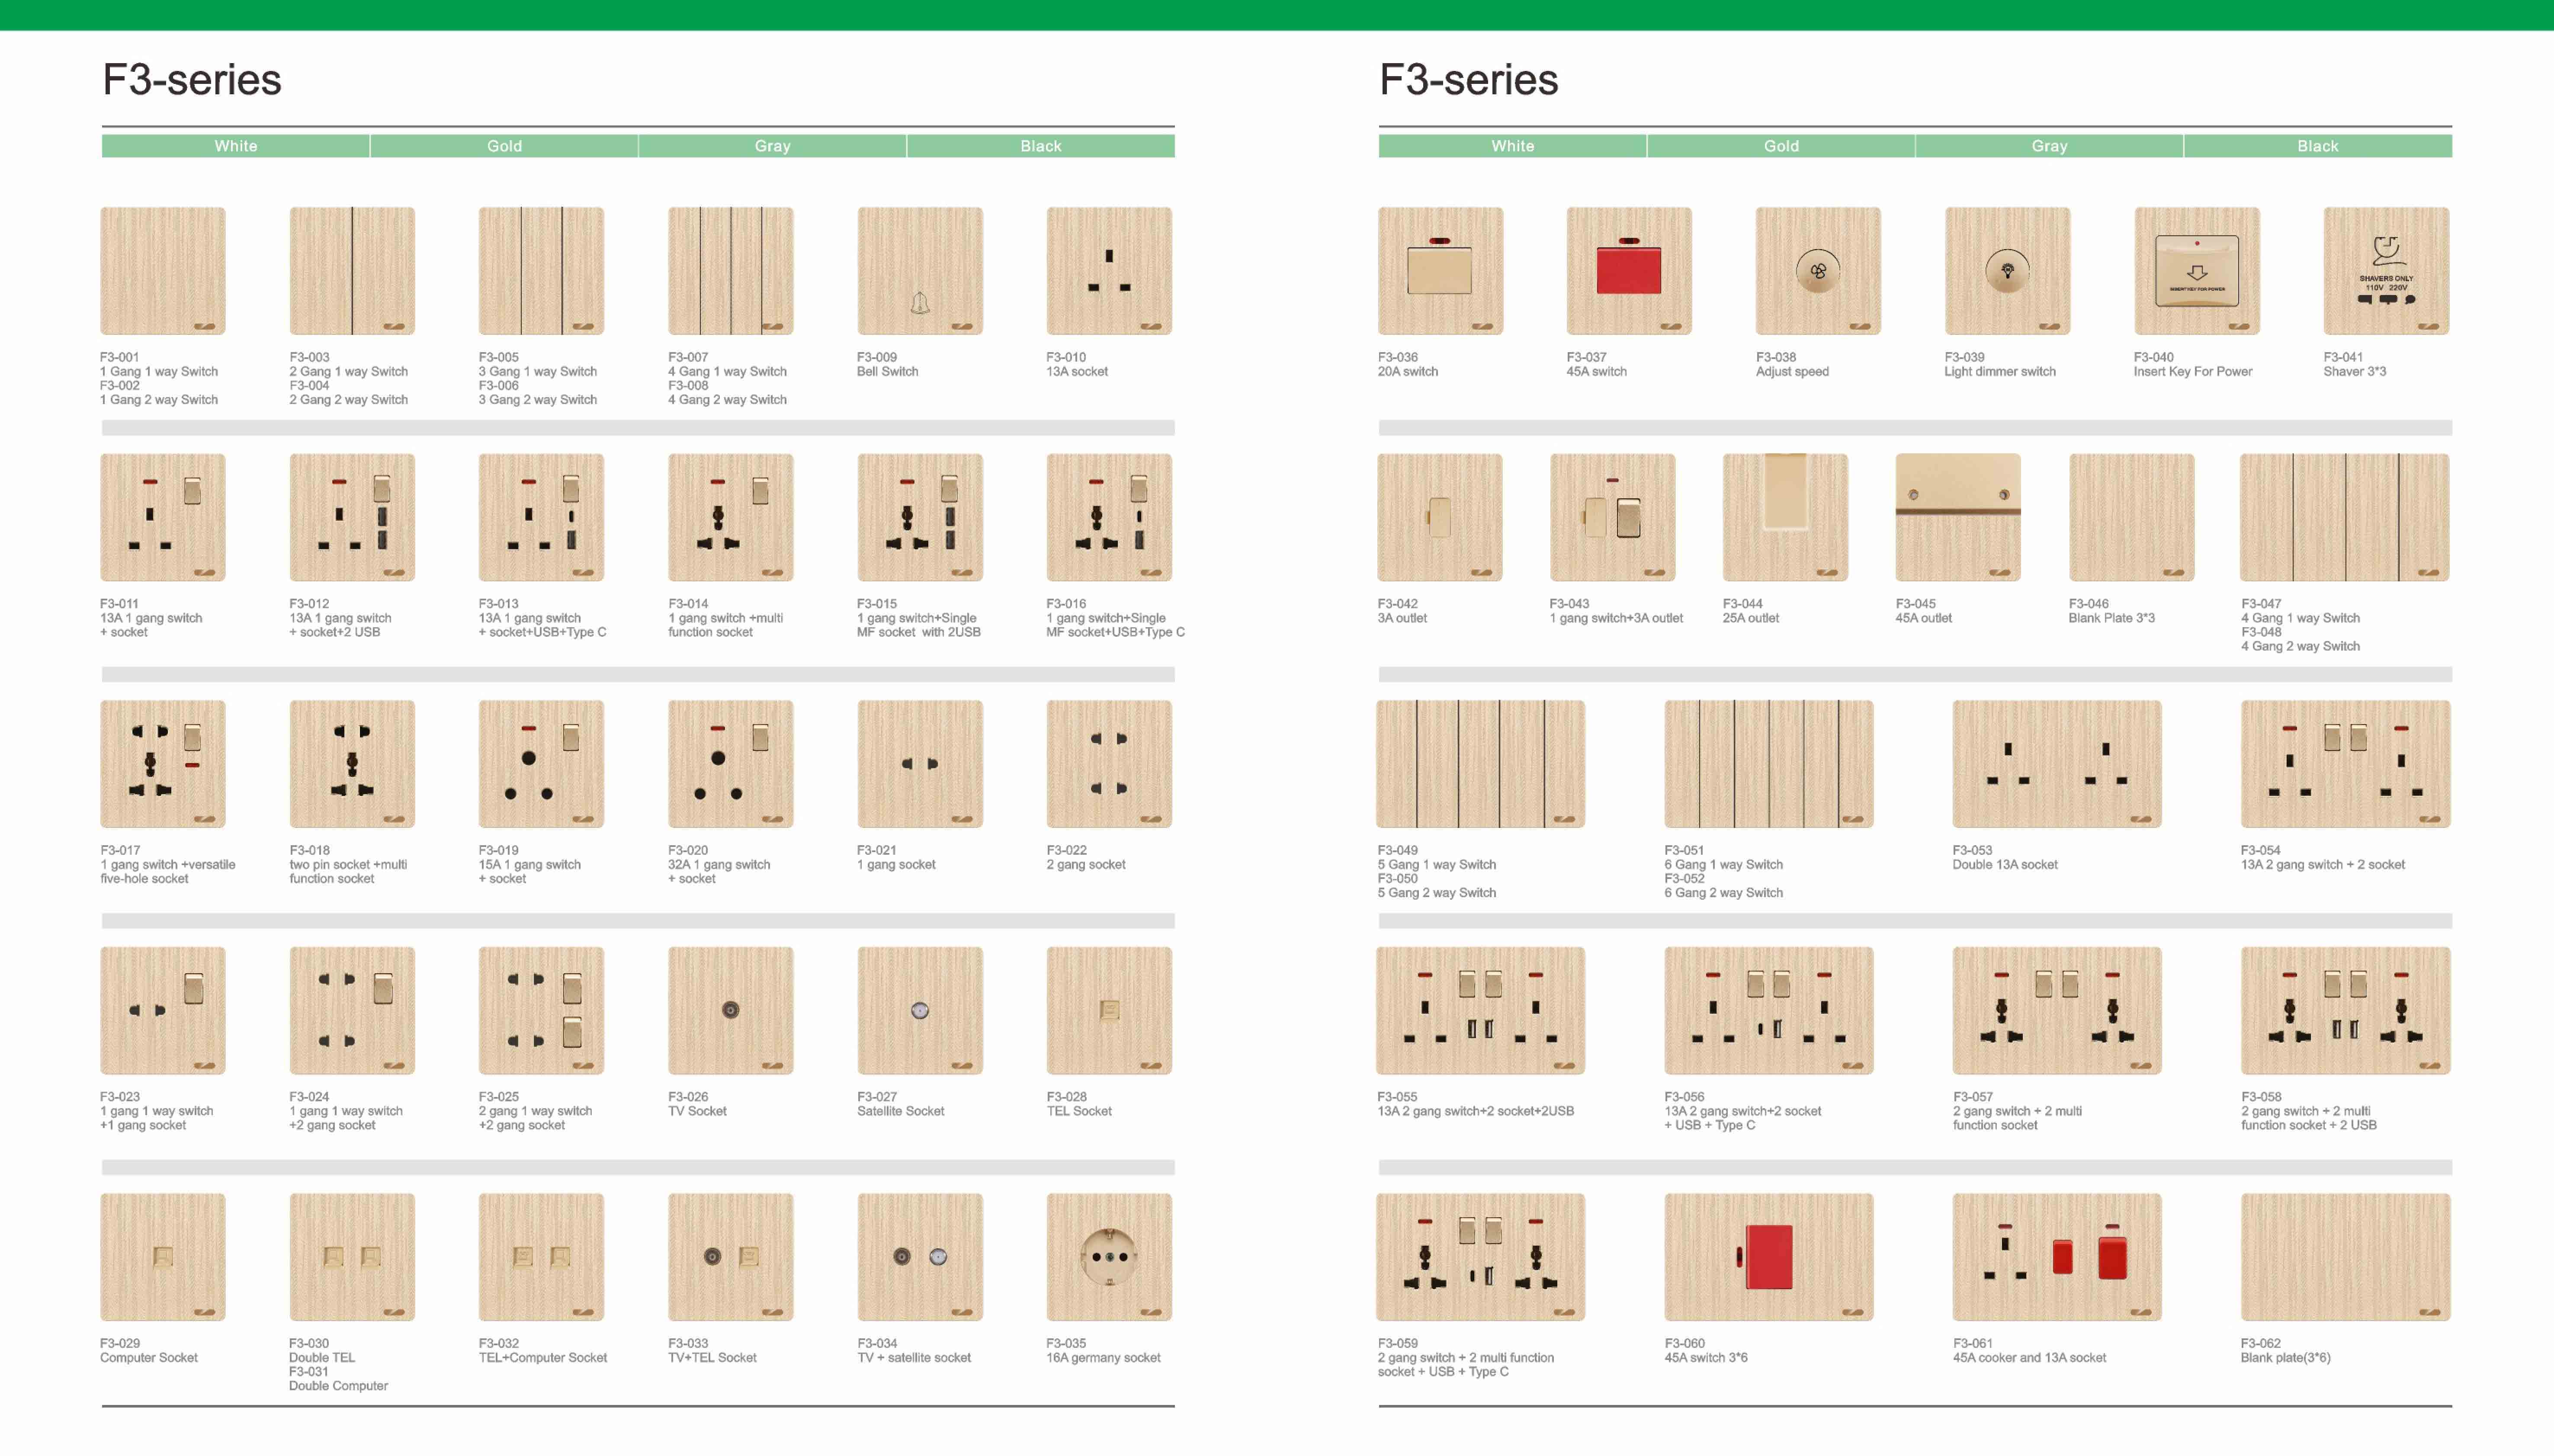Select the F3-023 switch +1 gang socket image

pyautogui.click(x=163, y=1011)
